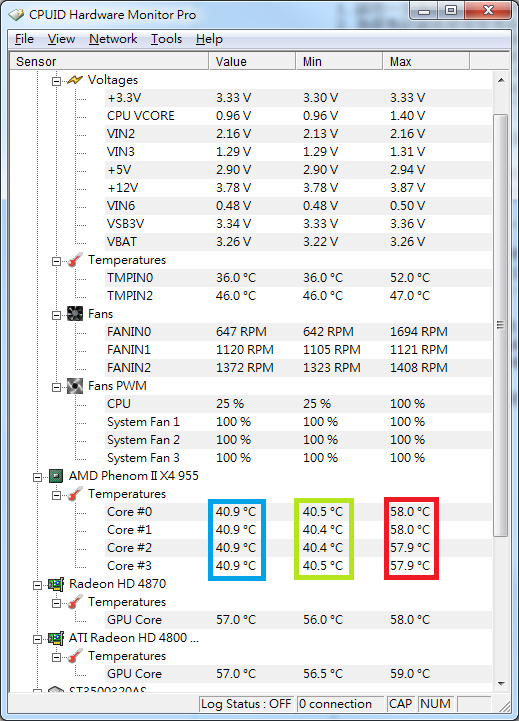Click the Fans group fan icon
519x721 pixels.
tap(75, 314)
